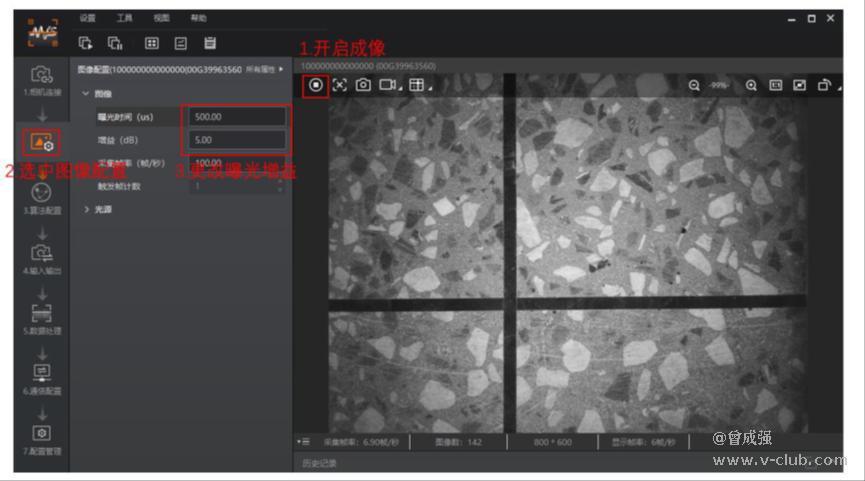Click gain field showing 5.00
The width and height of the screenshot is (865, 481).
[238, 140]
